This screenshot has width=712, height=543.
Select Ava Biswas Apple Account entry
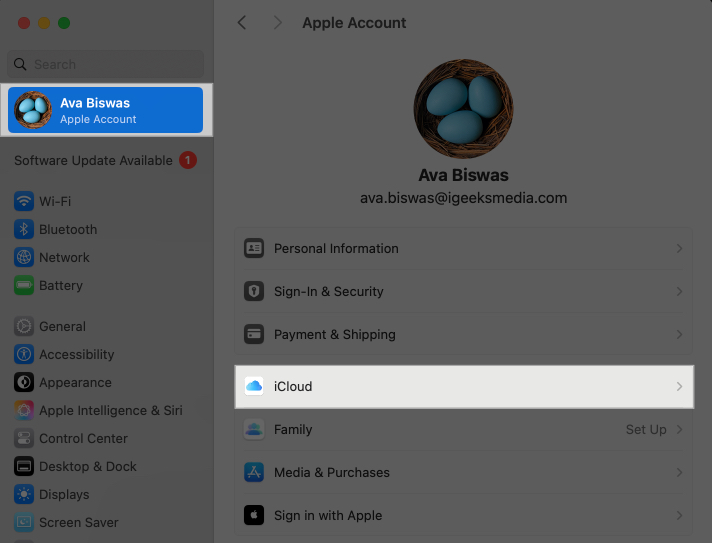coord(105,110)
